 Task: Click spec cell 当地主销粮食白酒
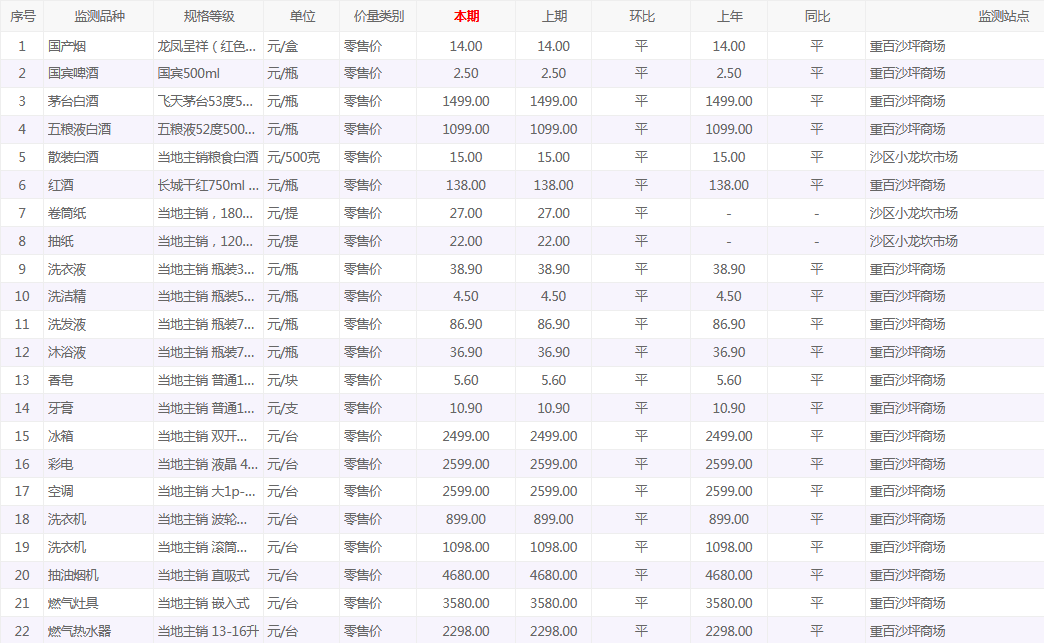point(208,157)
